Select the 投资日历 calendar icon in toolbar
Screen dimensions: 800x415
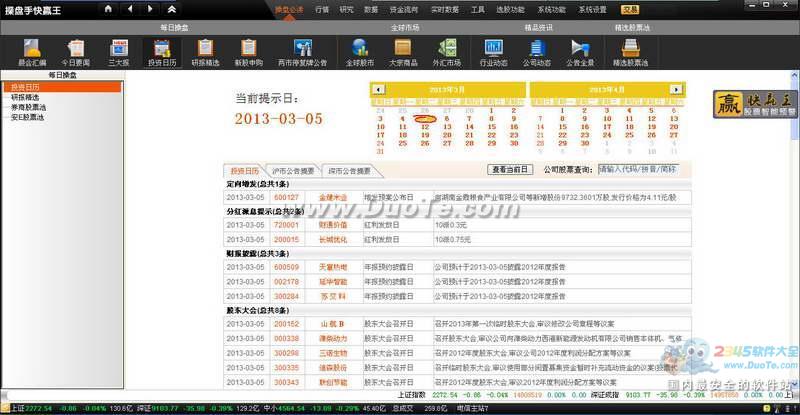(162, 53)
